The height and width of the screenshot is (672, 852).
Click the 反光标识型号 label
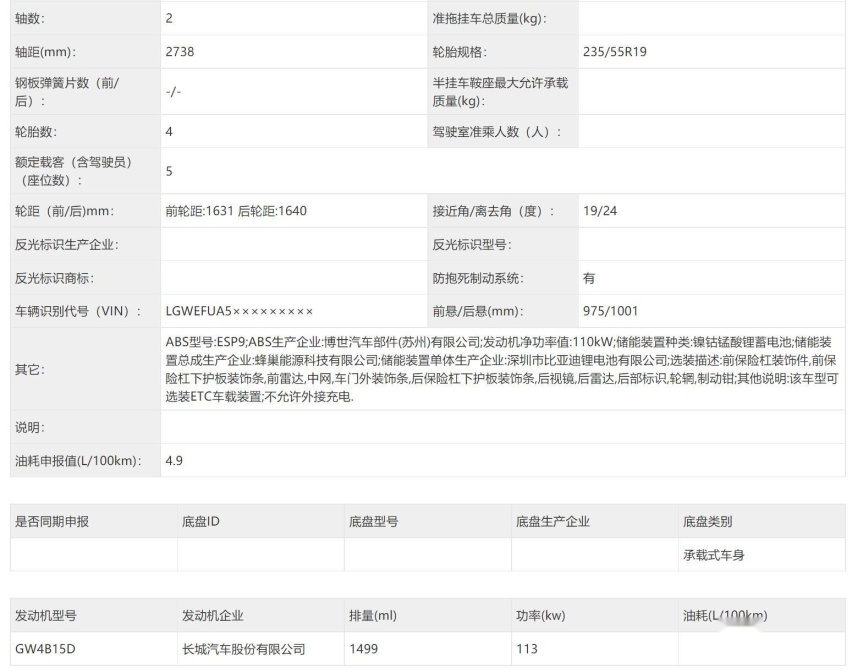[x=472, y=245]
